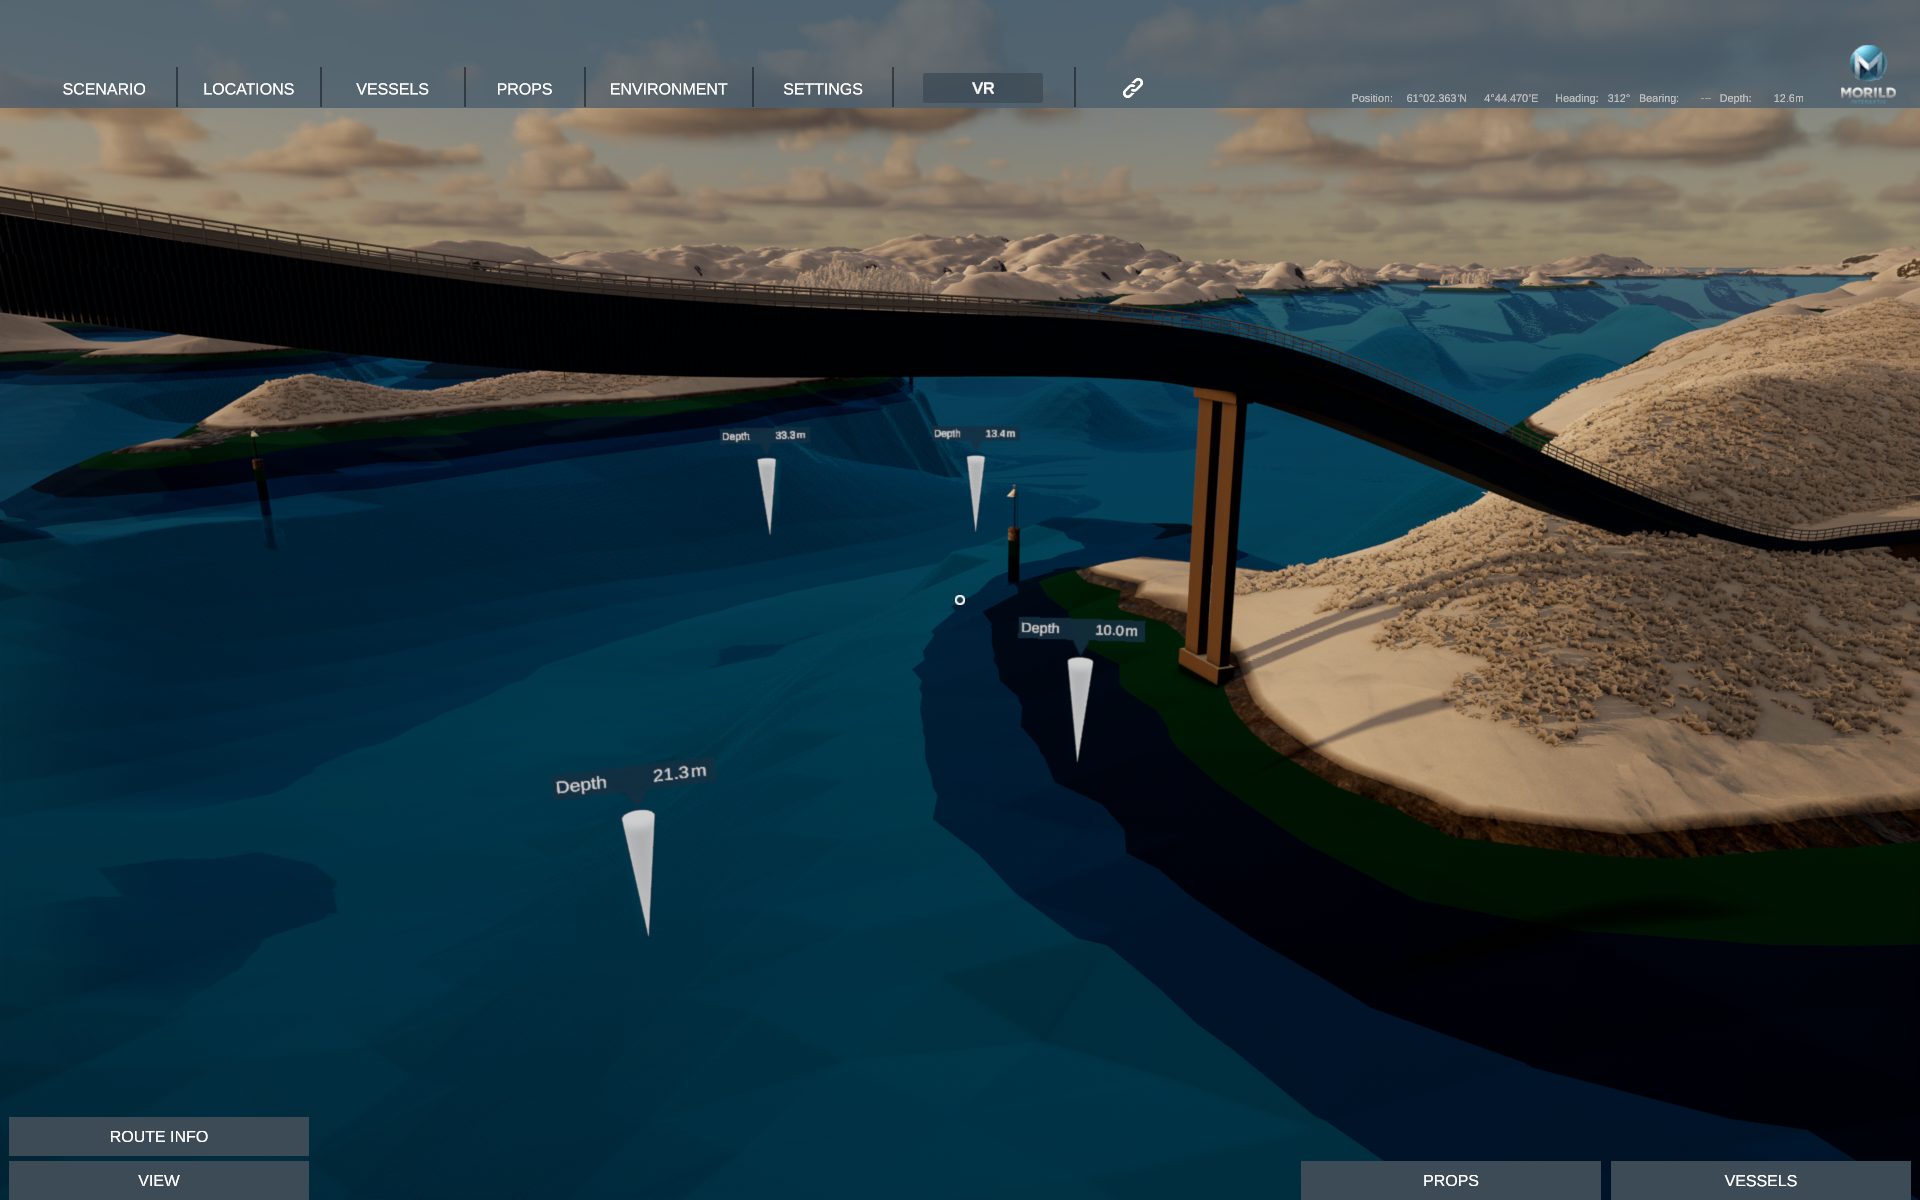This screenshot has width=1920, height=1200.
Task: Open the LOCATIONS dropdown menu
Action: point(248,88)
